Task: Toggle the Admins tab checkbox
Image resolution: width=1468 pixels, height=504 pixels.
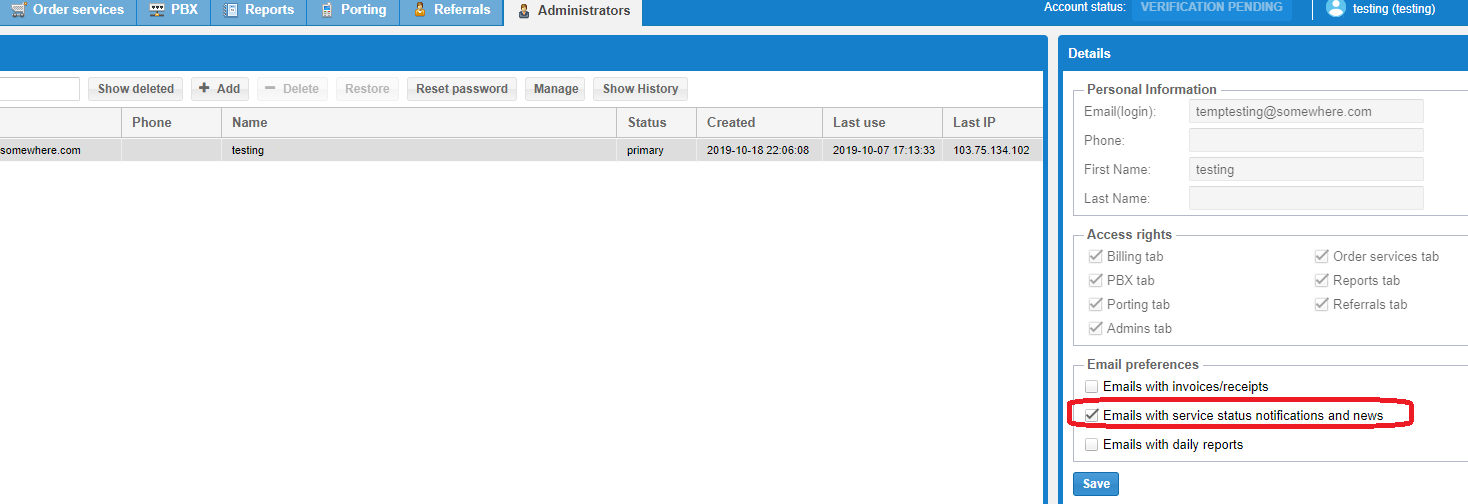Action: 1095,328
